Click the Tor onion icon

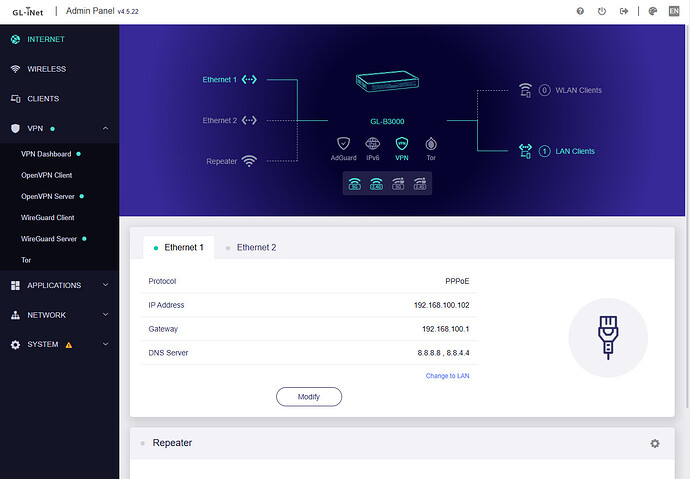click(x=431, y=144)
